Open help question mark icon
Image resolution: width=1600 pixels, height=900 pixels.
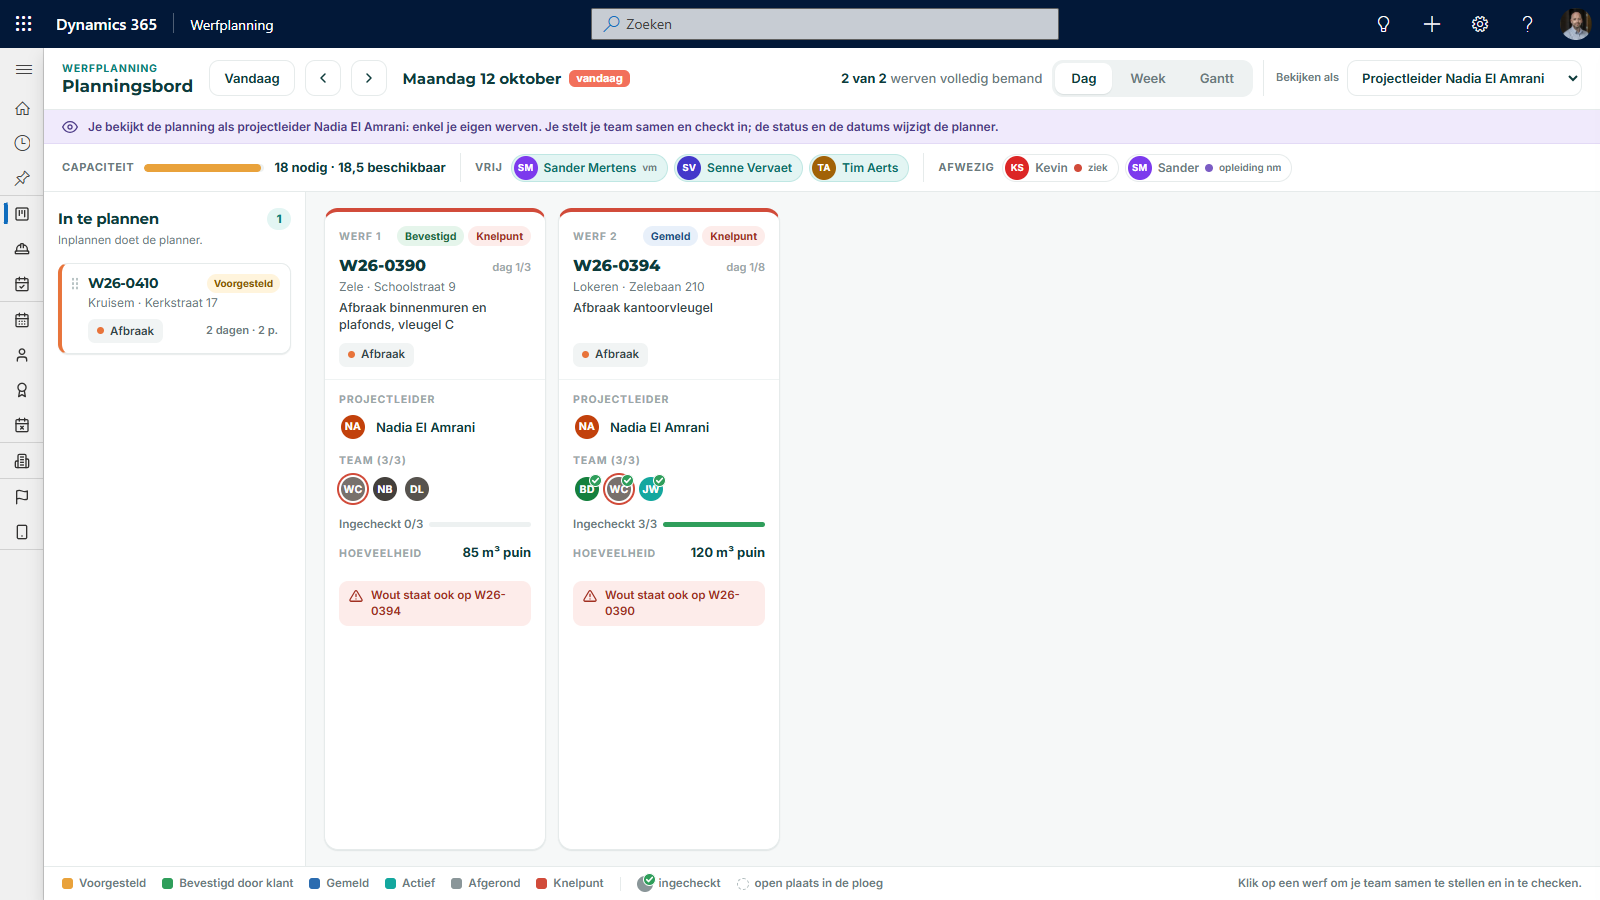[x=1528, y=24]
